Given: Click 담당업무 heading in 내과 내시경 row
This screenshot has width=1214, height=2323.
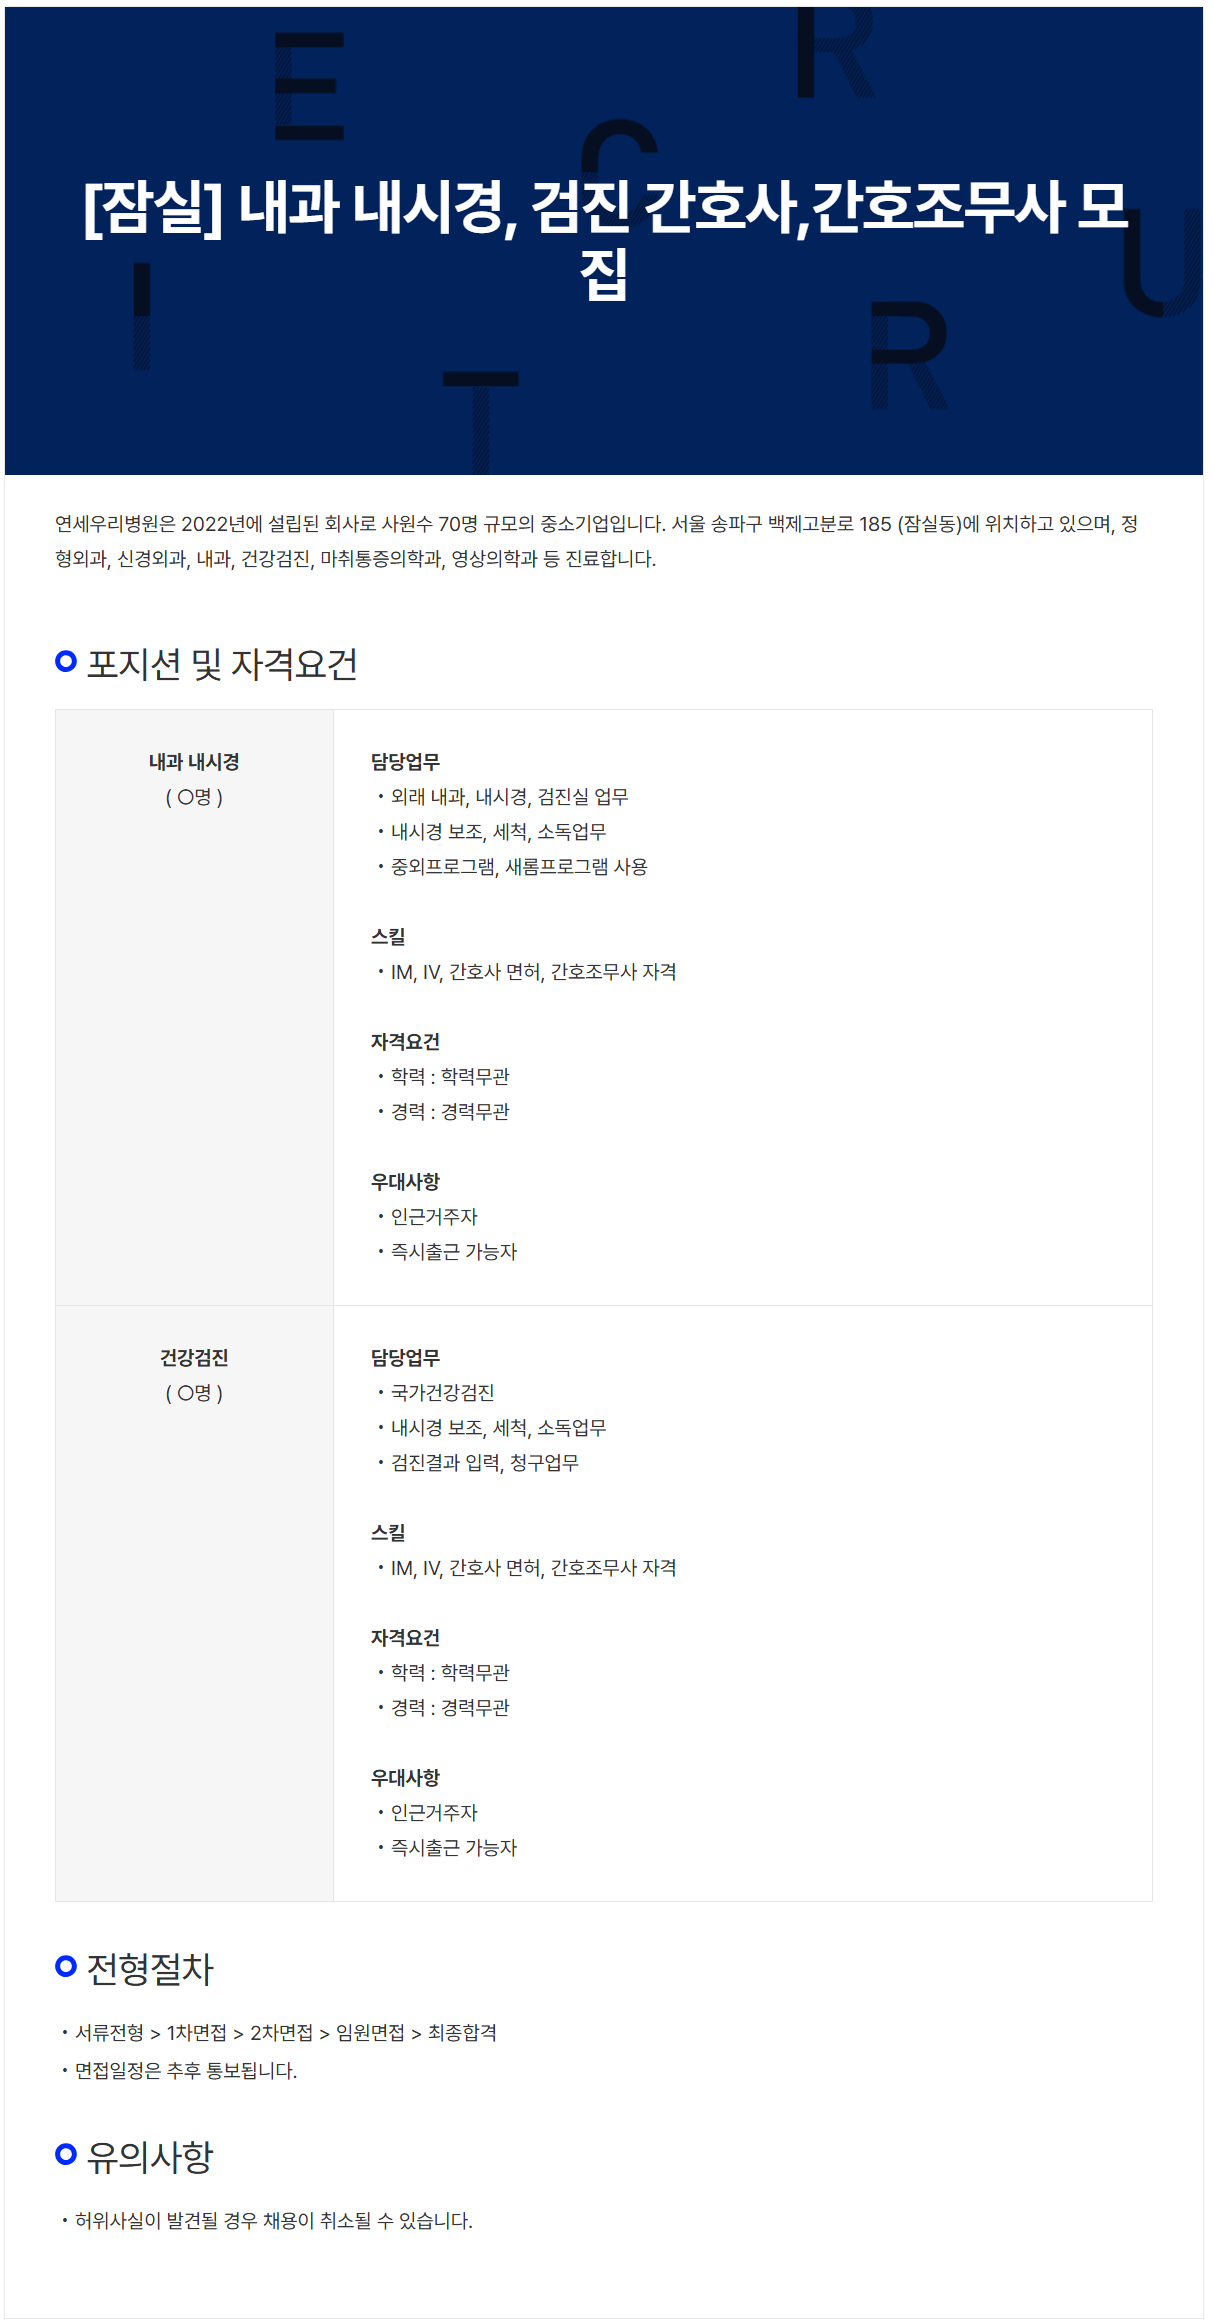Looking at the screenshot, I should (405, 762).
